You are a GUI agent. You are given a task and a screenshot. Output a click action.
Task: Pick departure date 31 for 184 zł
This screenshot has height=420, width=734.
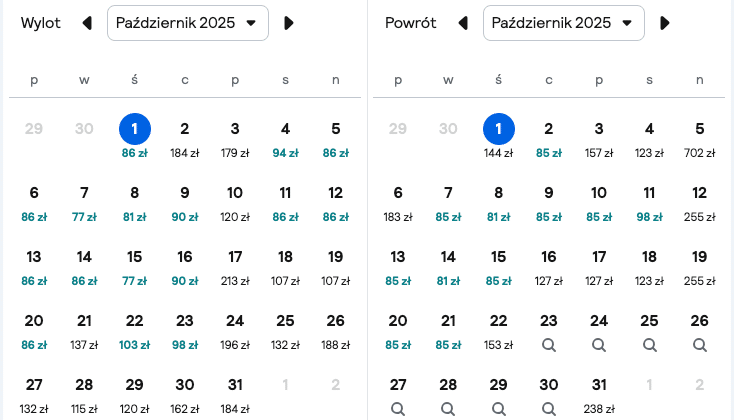[235, 396]
